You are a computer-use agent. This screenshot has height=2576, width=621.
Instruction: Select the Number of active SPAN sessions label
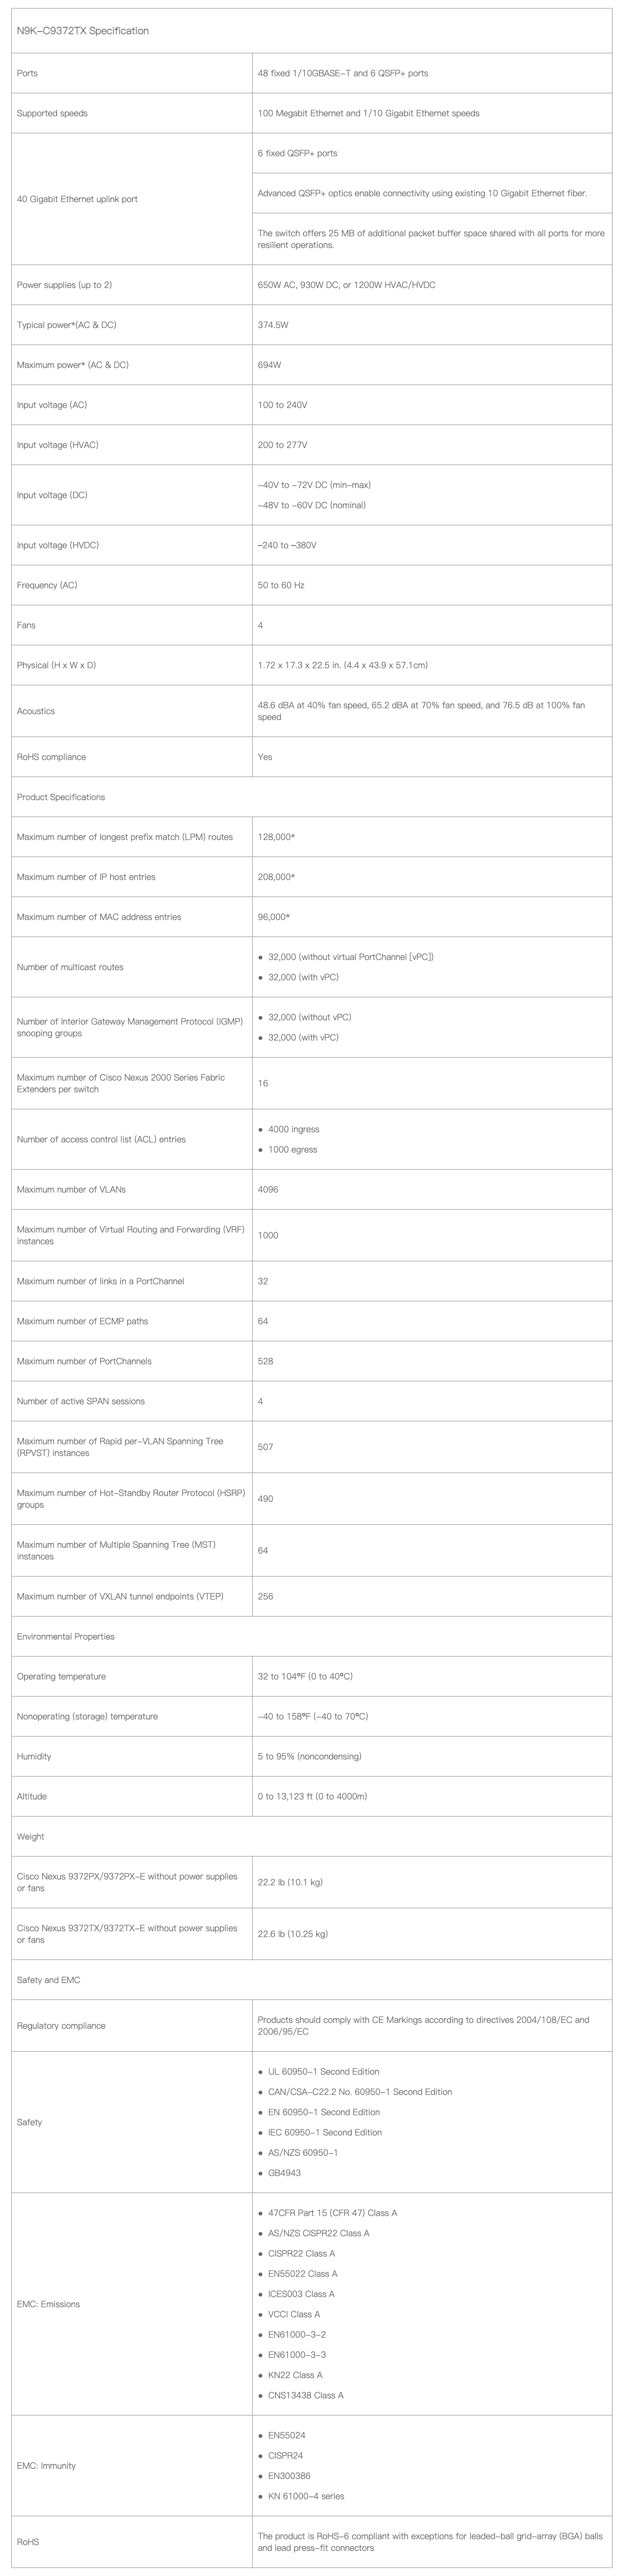[x=81, y=1401]
